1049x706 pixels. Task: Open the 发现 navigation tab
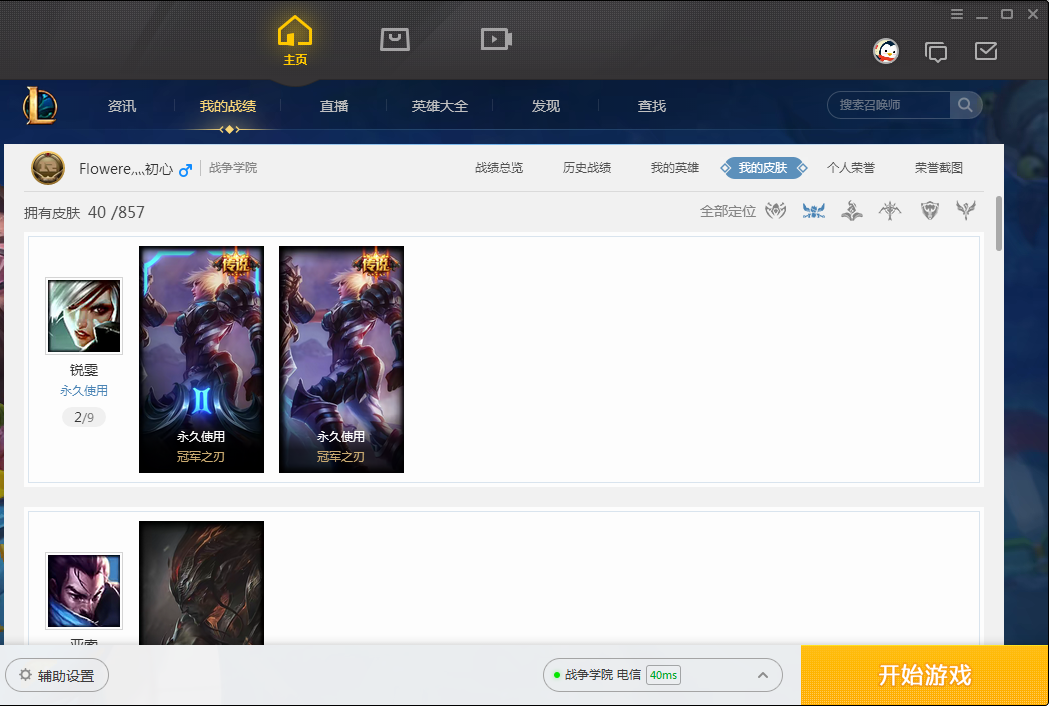(x=546, y=106)
